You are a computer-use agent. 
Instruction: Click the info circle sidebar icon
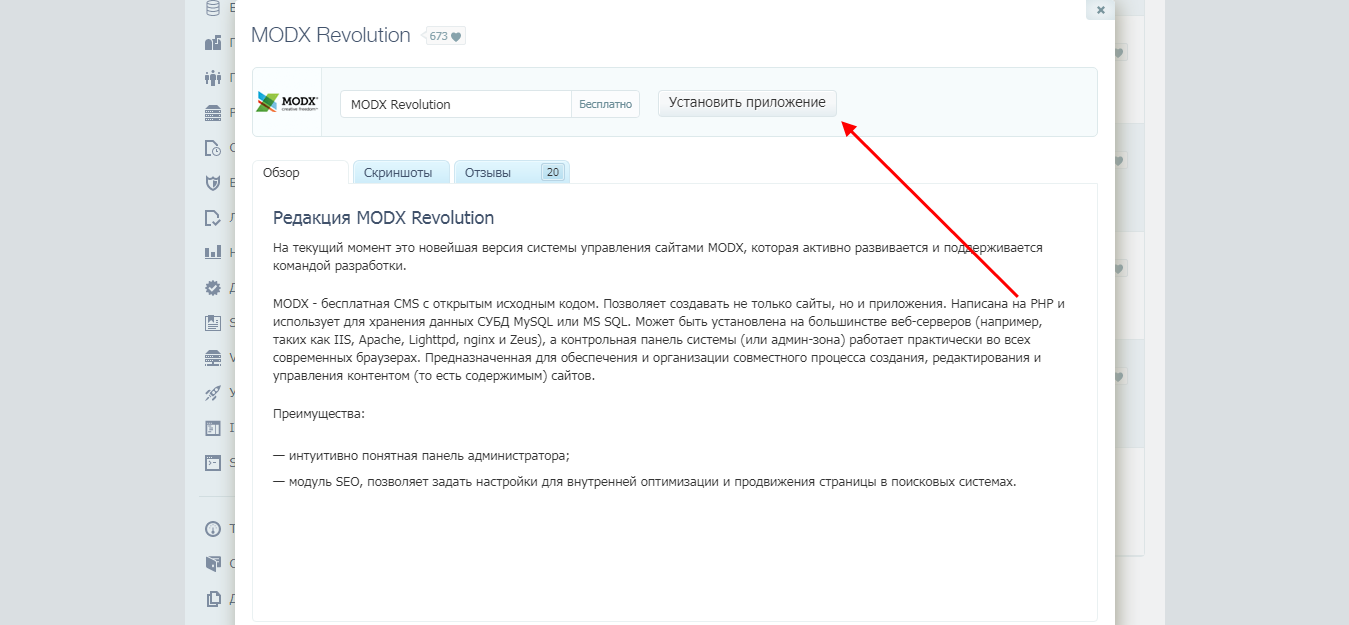(x=212, y=529)
